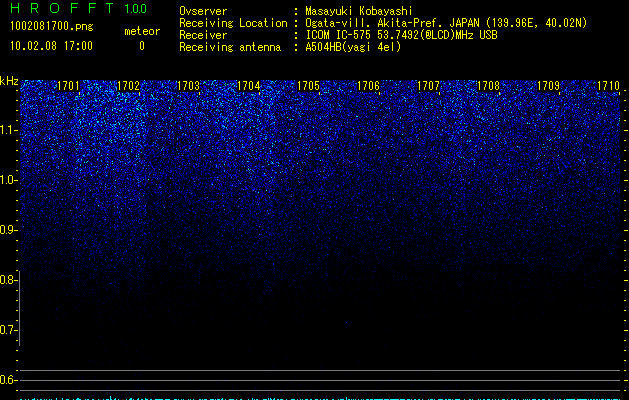Click the Ogata-vill. Akita-Pref. JAPAN location text
The image size is (629, 400).
tap(446, 23)
